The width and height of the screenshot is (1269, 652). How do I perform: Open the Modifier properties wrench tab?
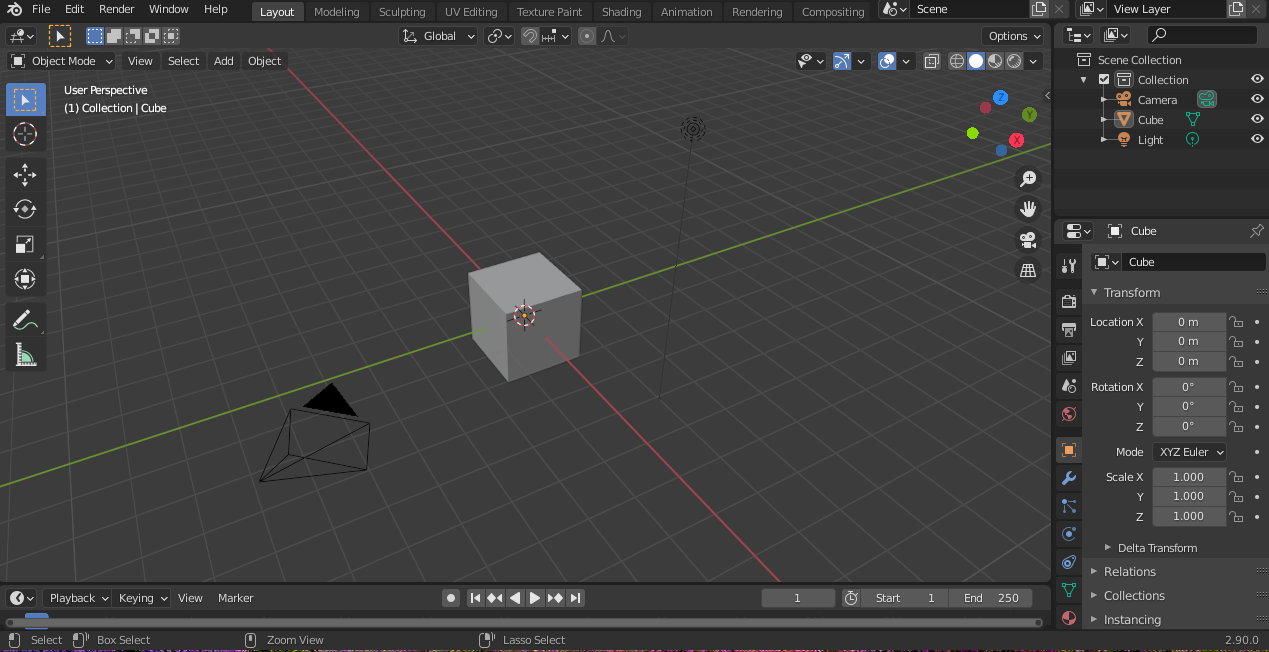coord(1068,478)
